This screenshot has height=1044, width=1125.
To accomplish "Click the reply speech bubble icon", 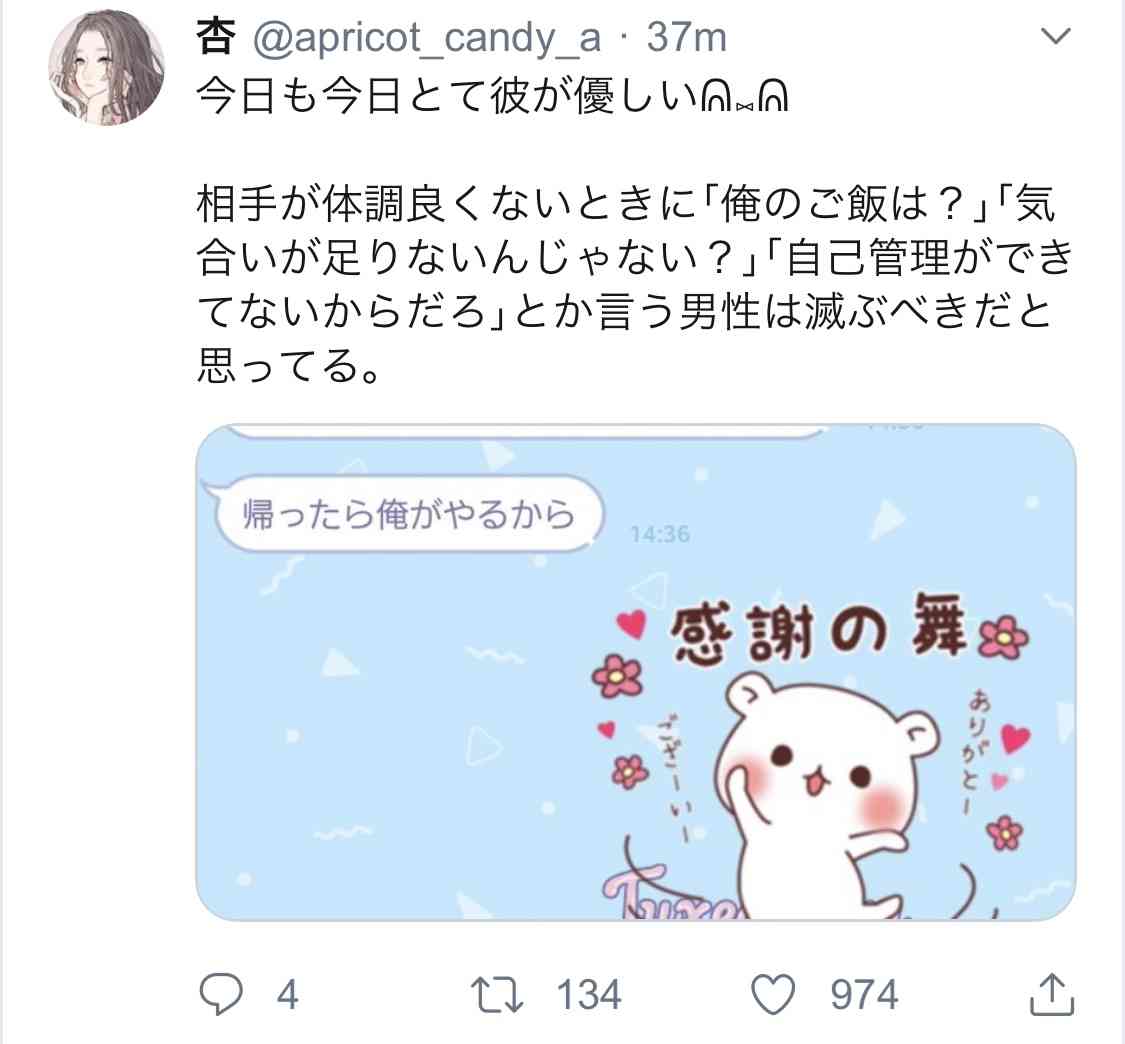I will point(220,994).
